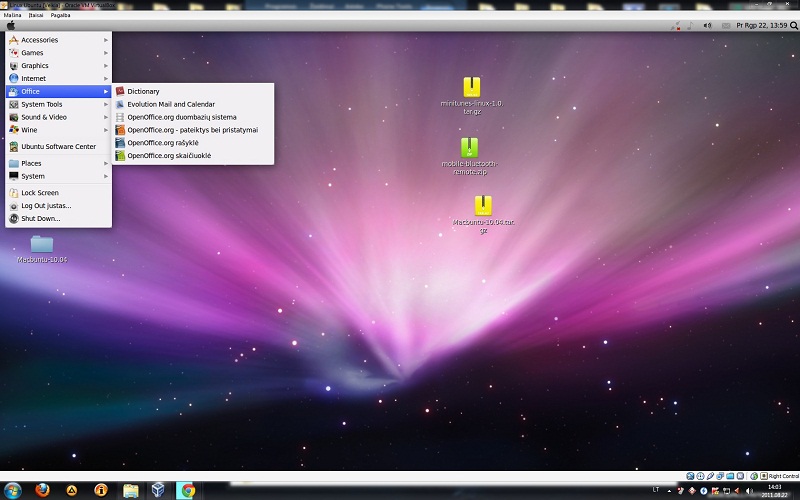This screenshot has width=800, height=500.
Task: Click the search magnifier in top panel
Action: 794,25
